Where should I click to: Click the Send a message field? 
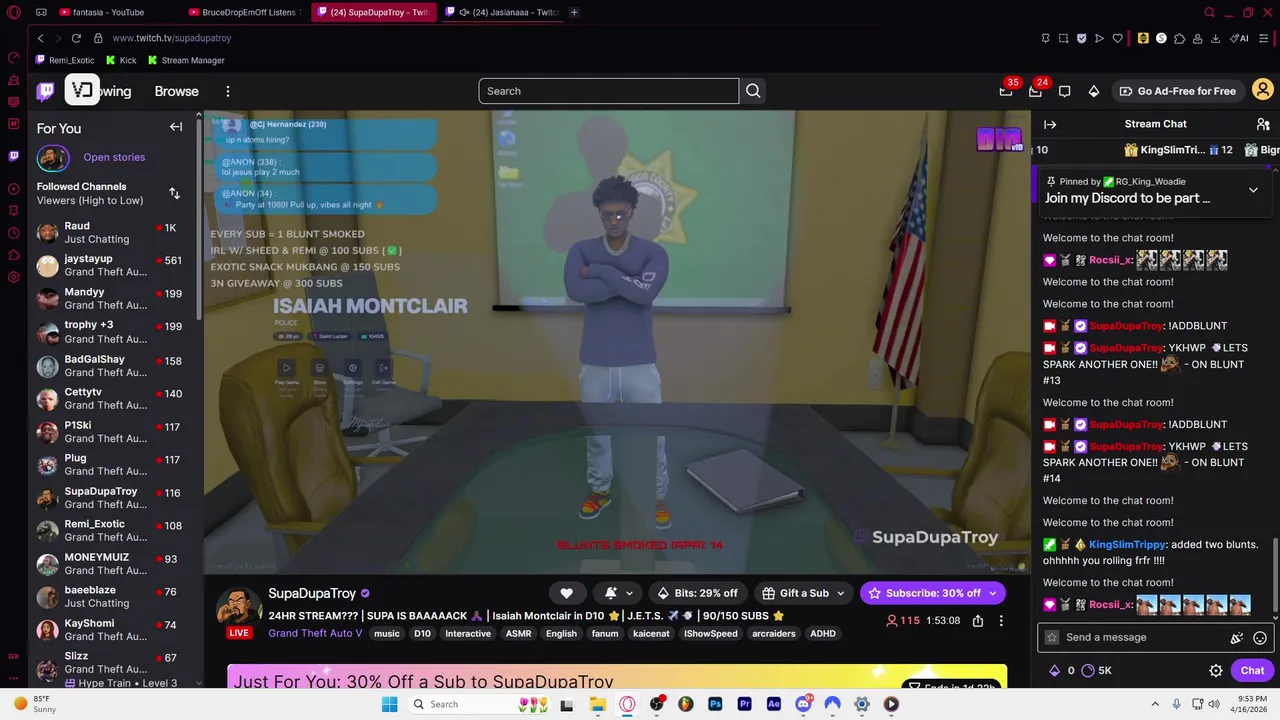tap(1145, 637)
